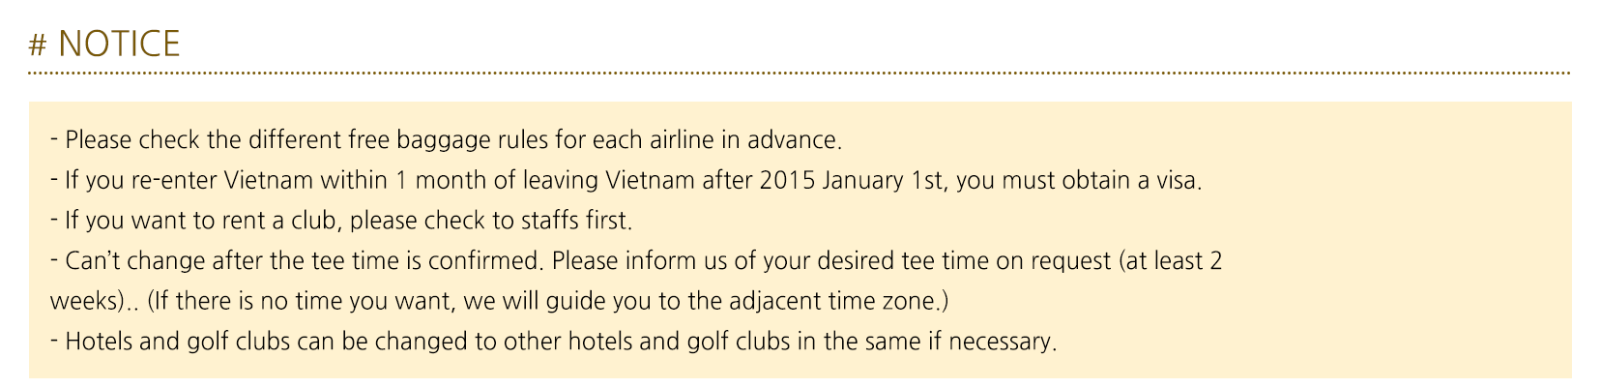
Task: Click the hotels and golf clubs notice line
Action: [553, 341]
